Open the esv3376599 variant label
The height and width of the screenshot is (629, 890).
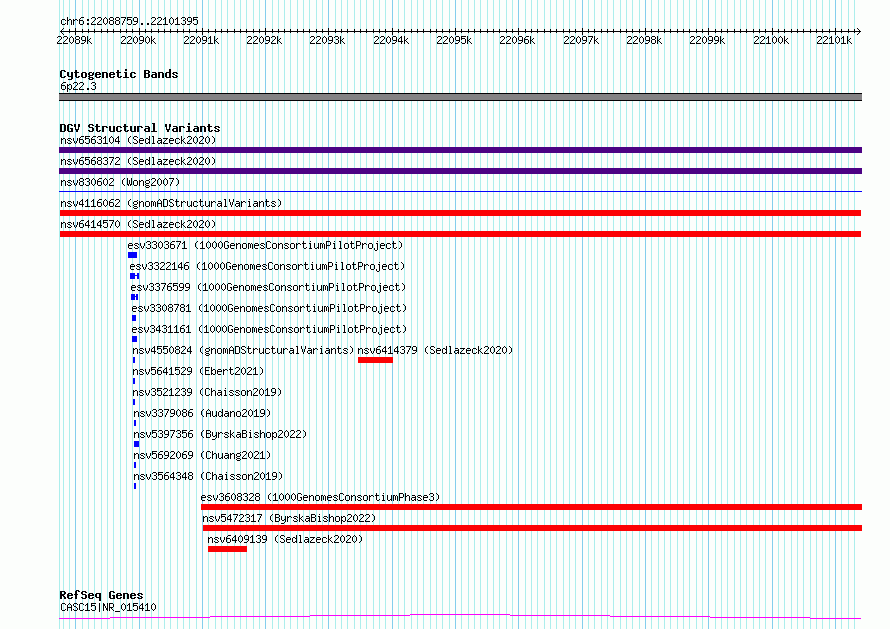point(268,287)
